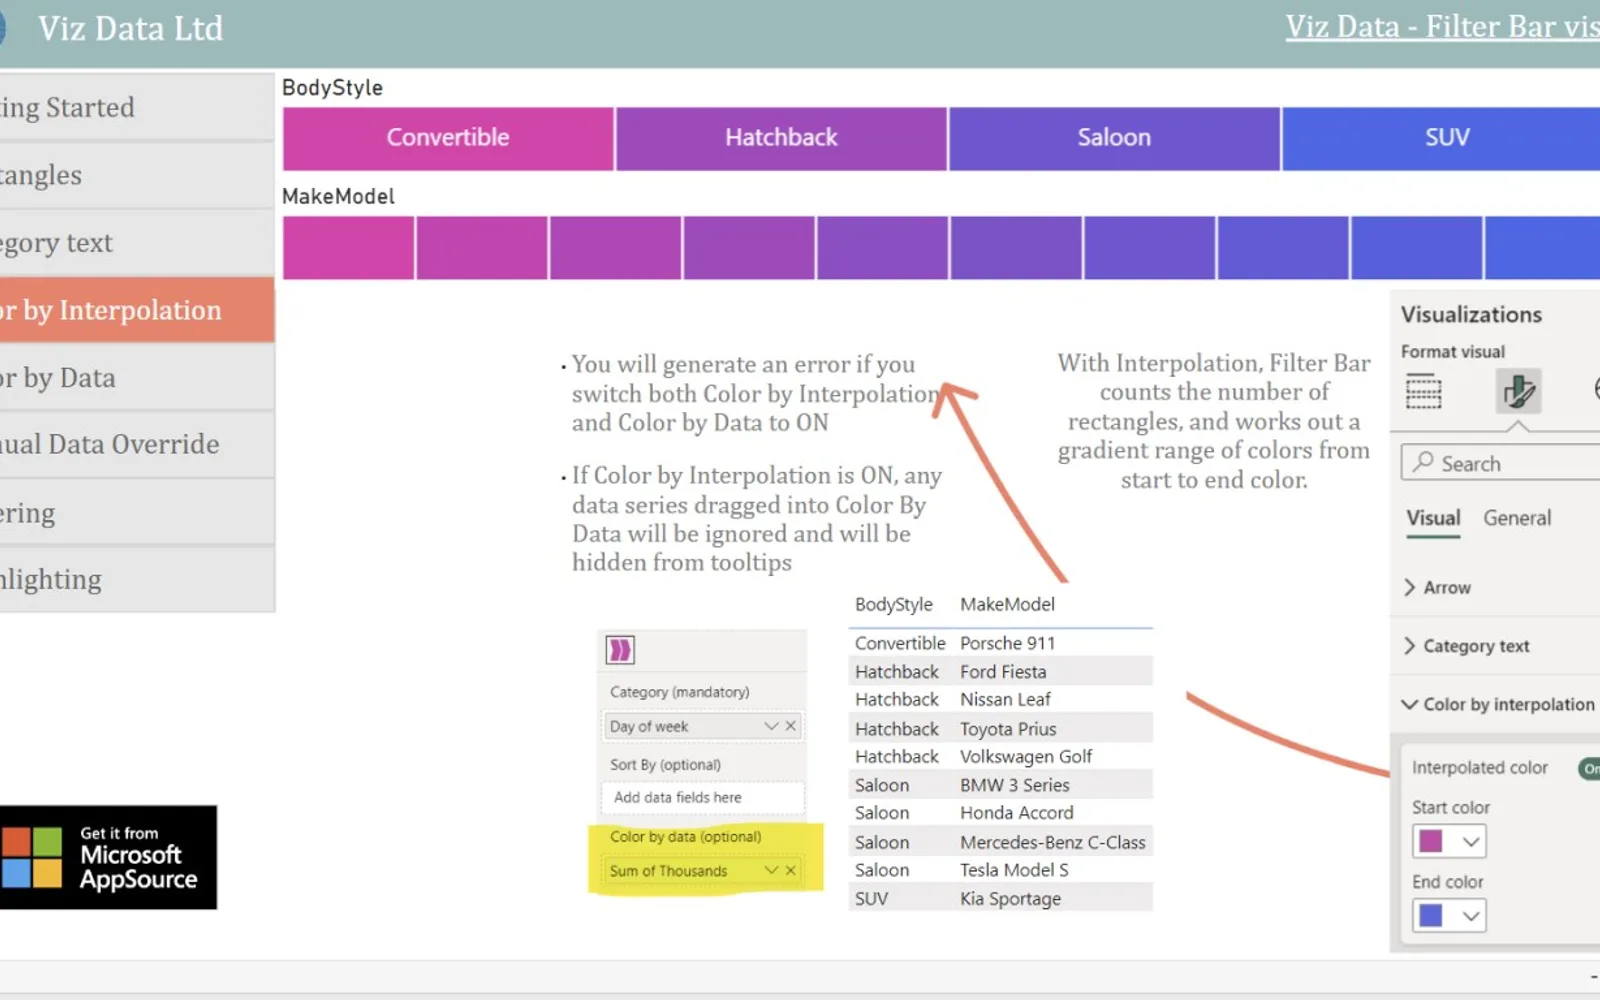
Task: Open the Start color dropdown
Action: tap(1471, 842)
